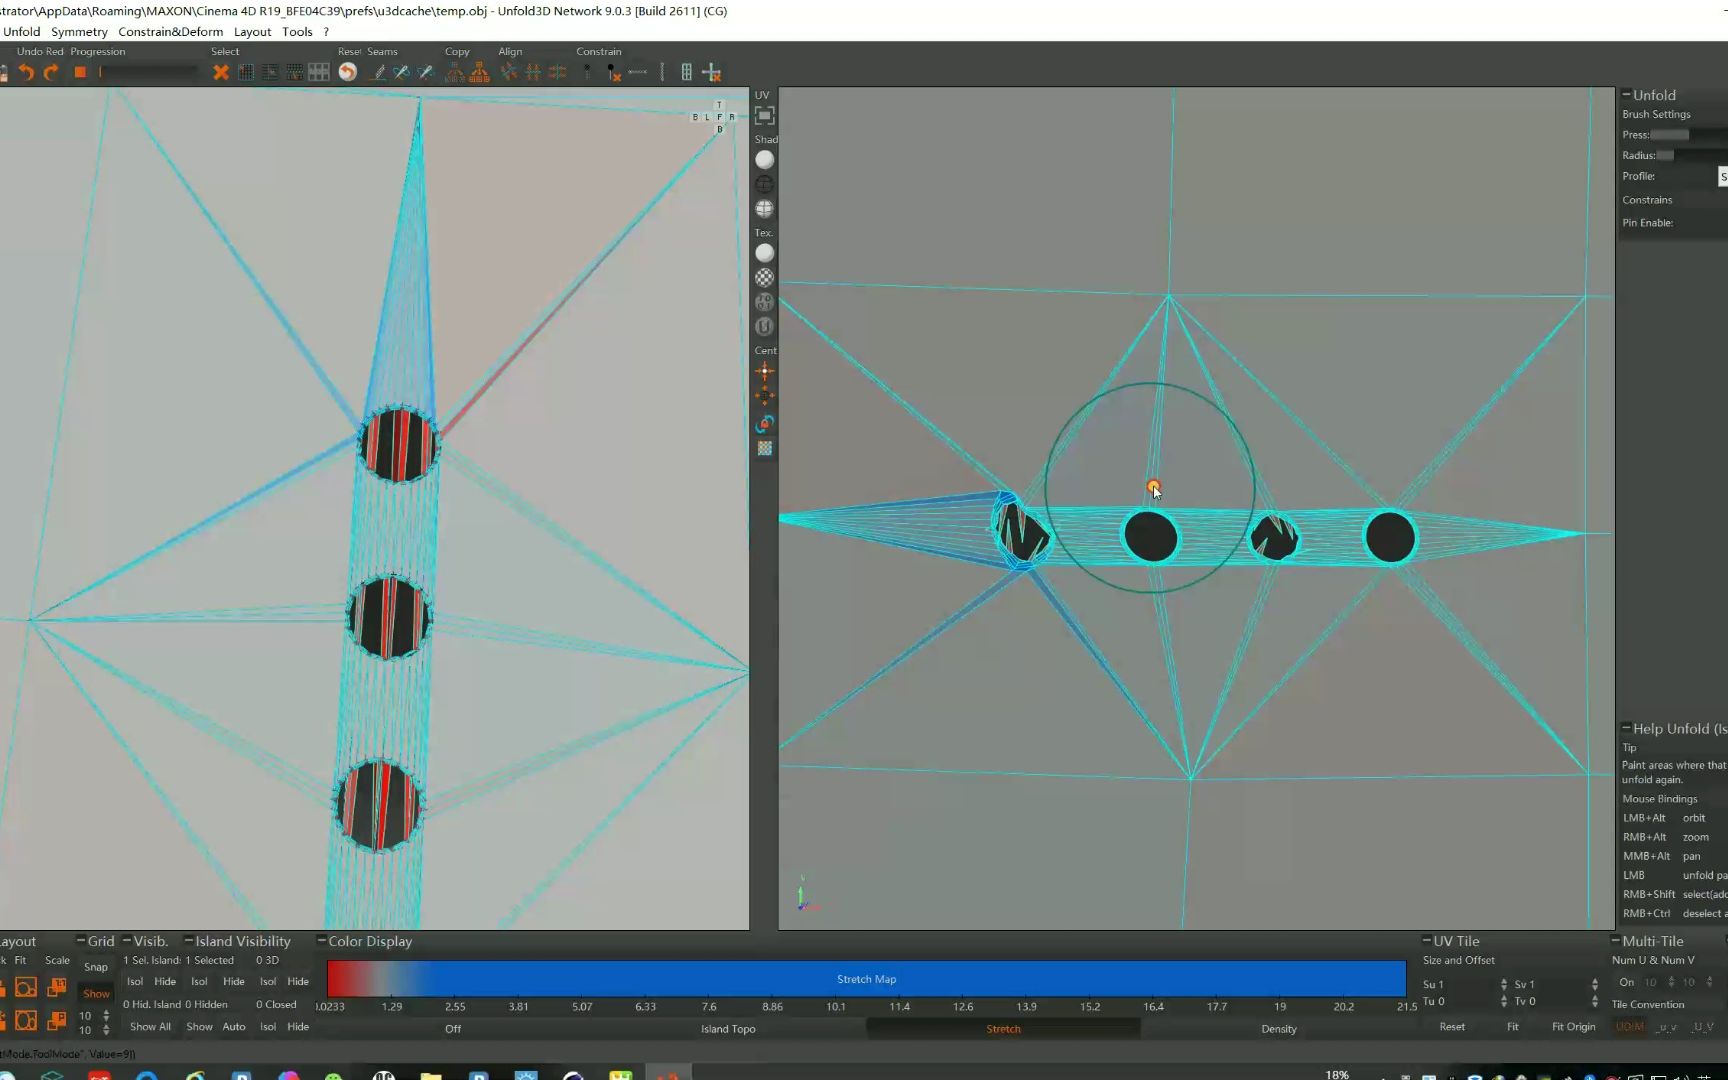This screenshot has height=1080, width=1728.
Task: Open the ? help menu
Action: pos(326,32)
